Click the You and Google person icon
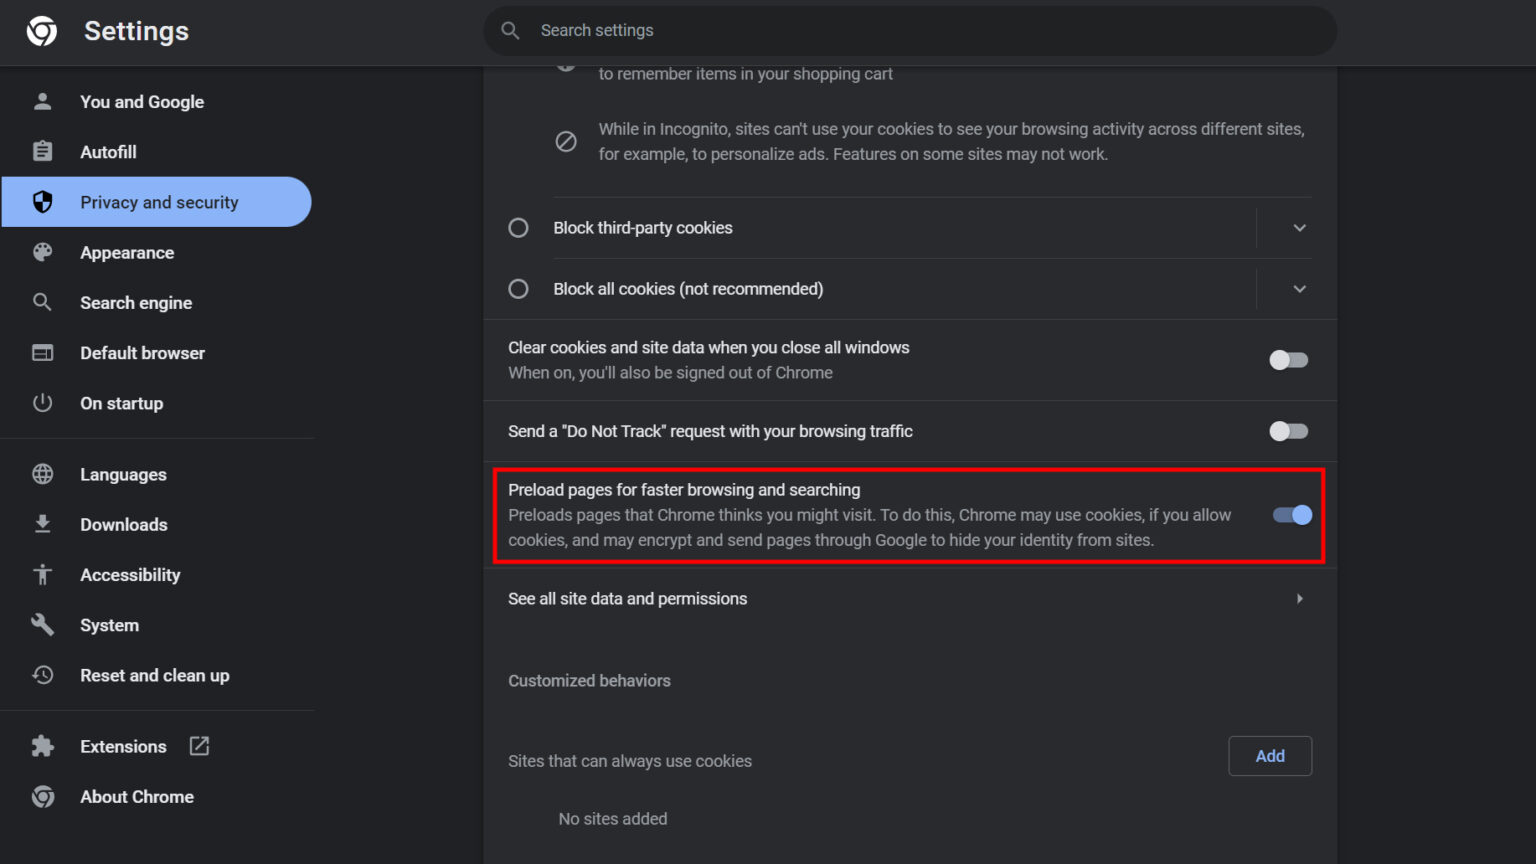This screenshot has height=864, width=1536. point(42,101)
